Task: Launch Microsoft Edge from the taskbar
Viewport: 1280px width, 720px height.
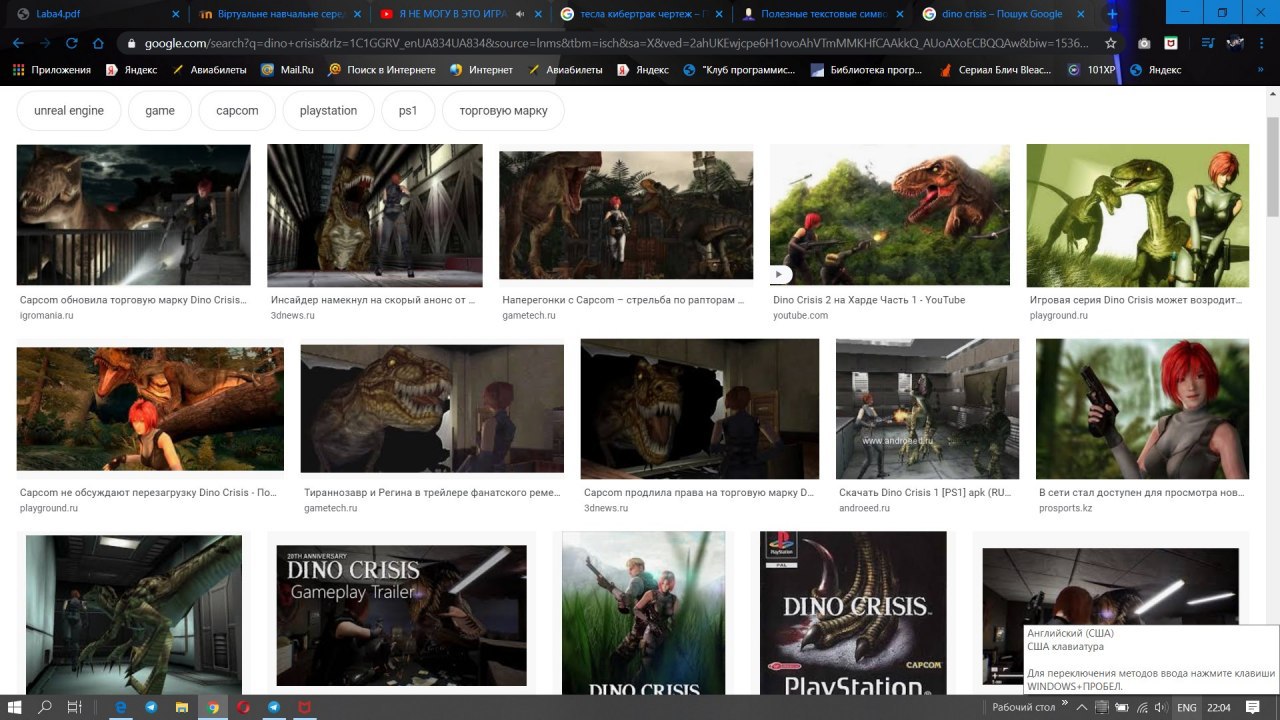Action: [121, 707]
